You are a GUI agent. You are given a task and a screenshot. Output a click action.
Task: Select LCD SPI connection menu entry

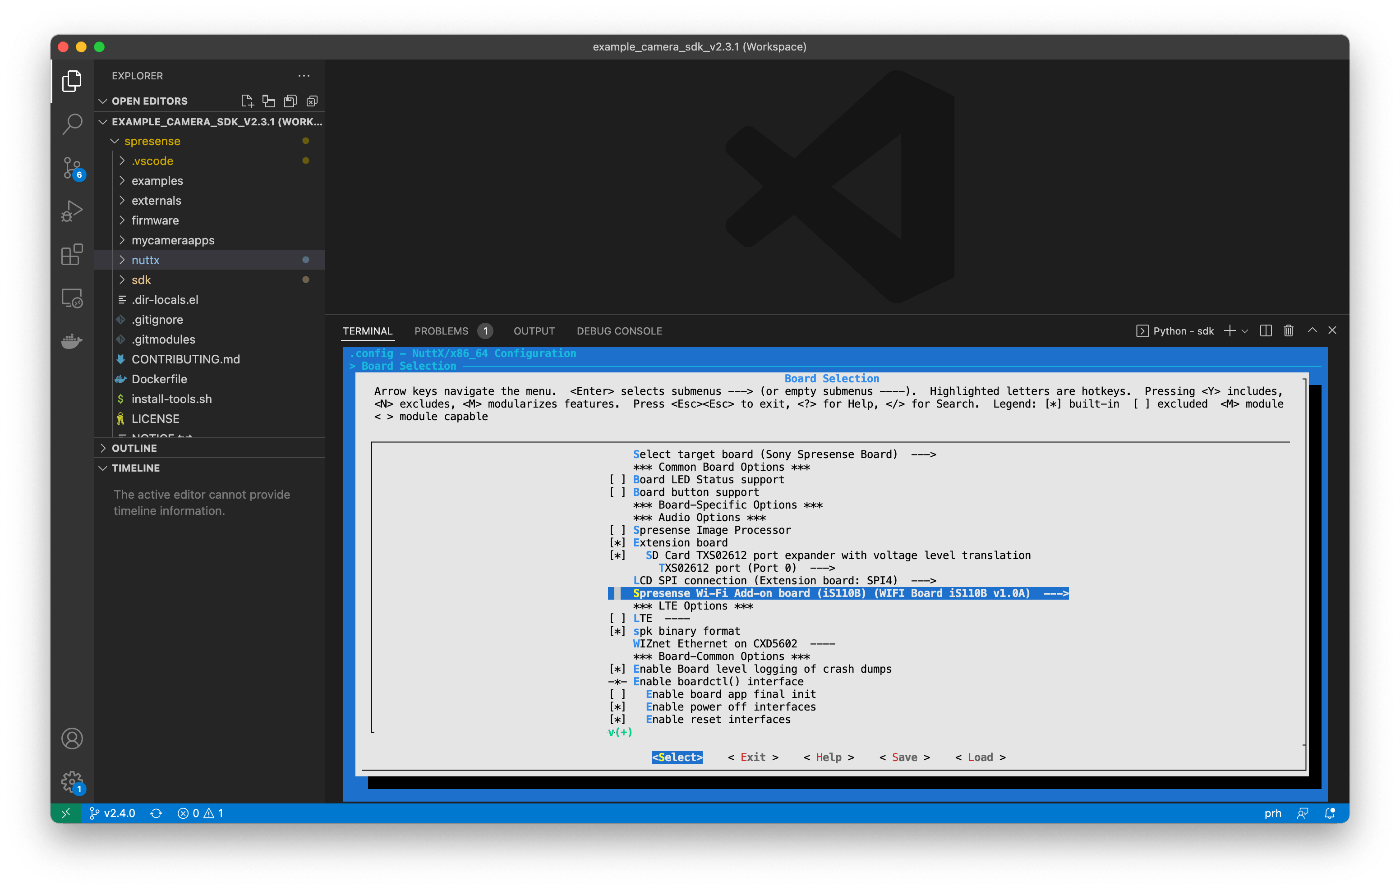[785, 581]
